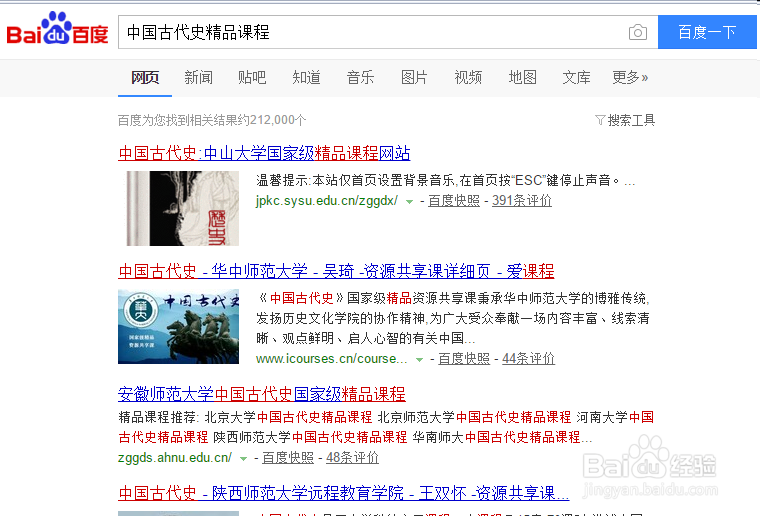Open 中山大学国家级精品课程网站 result title
The width and height of the screenshot is (760, 516).
pyautogui.click(x=264, y=153)
